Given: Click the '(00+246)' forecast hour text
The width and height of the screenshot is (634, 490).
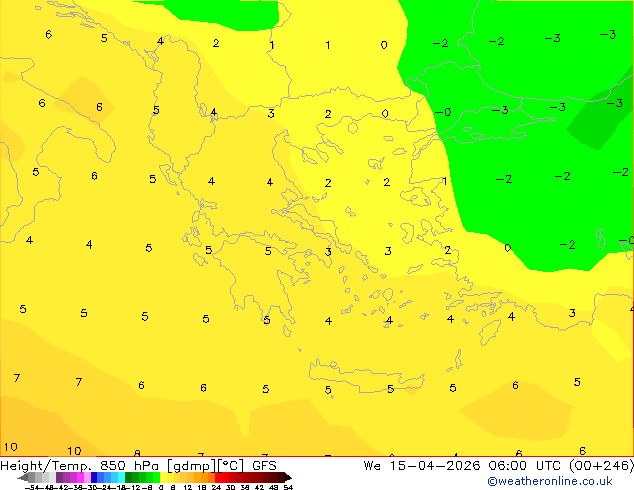Looking at the screenshot, I should click(x=601, y=466).
